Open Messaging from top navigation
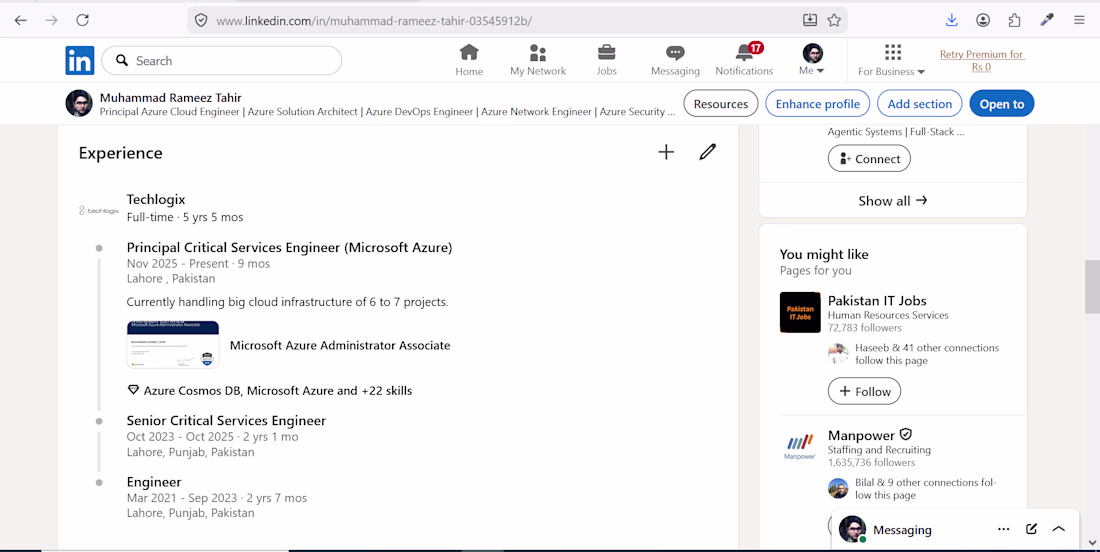This screenshot has height=552, width=1100. pos(675,60)
